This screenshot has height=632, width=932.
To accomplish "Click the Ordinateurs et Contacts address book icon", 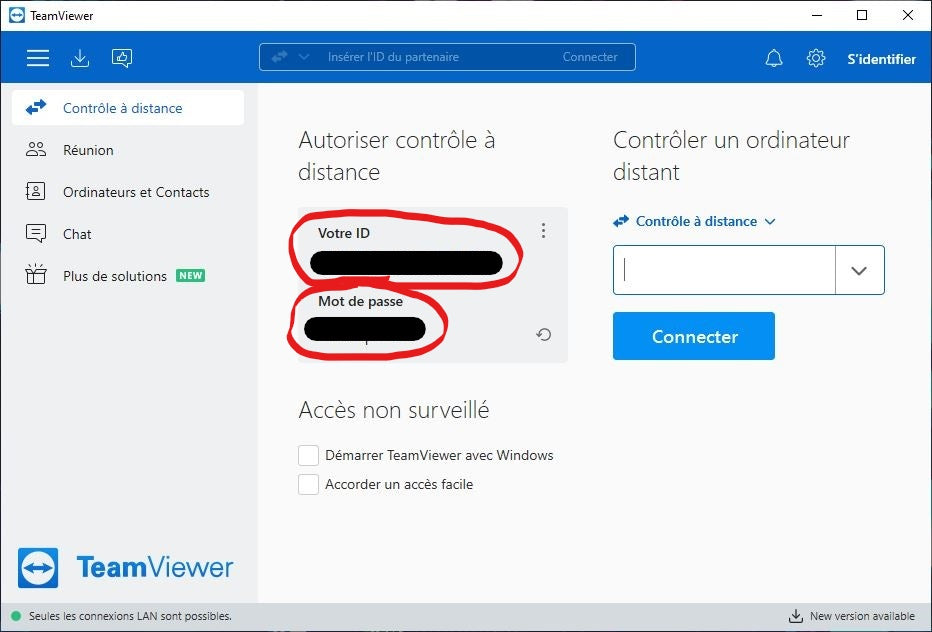I will pyautogui.click(x=36, y=191).
